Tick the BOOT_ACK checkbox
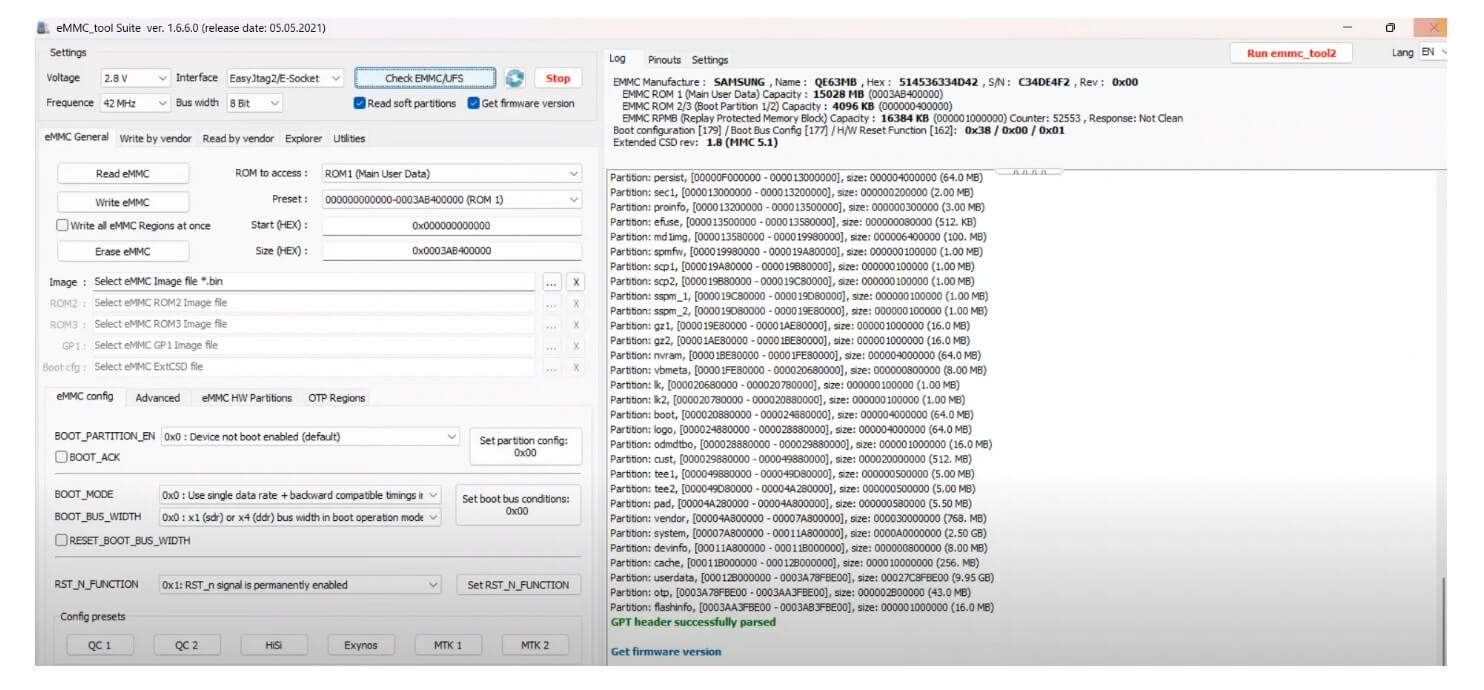Image resolution: width=1484 pixels, height=690 pixels. pos(62,457)
